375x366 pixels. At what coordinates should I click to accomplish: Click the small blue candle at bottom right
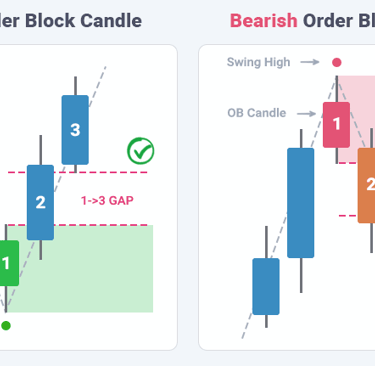pyautogui.click(x=266, y=286)
